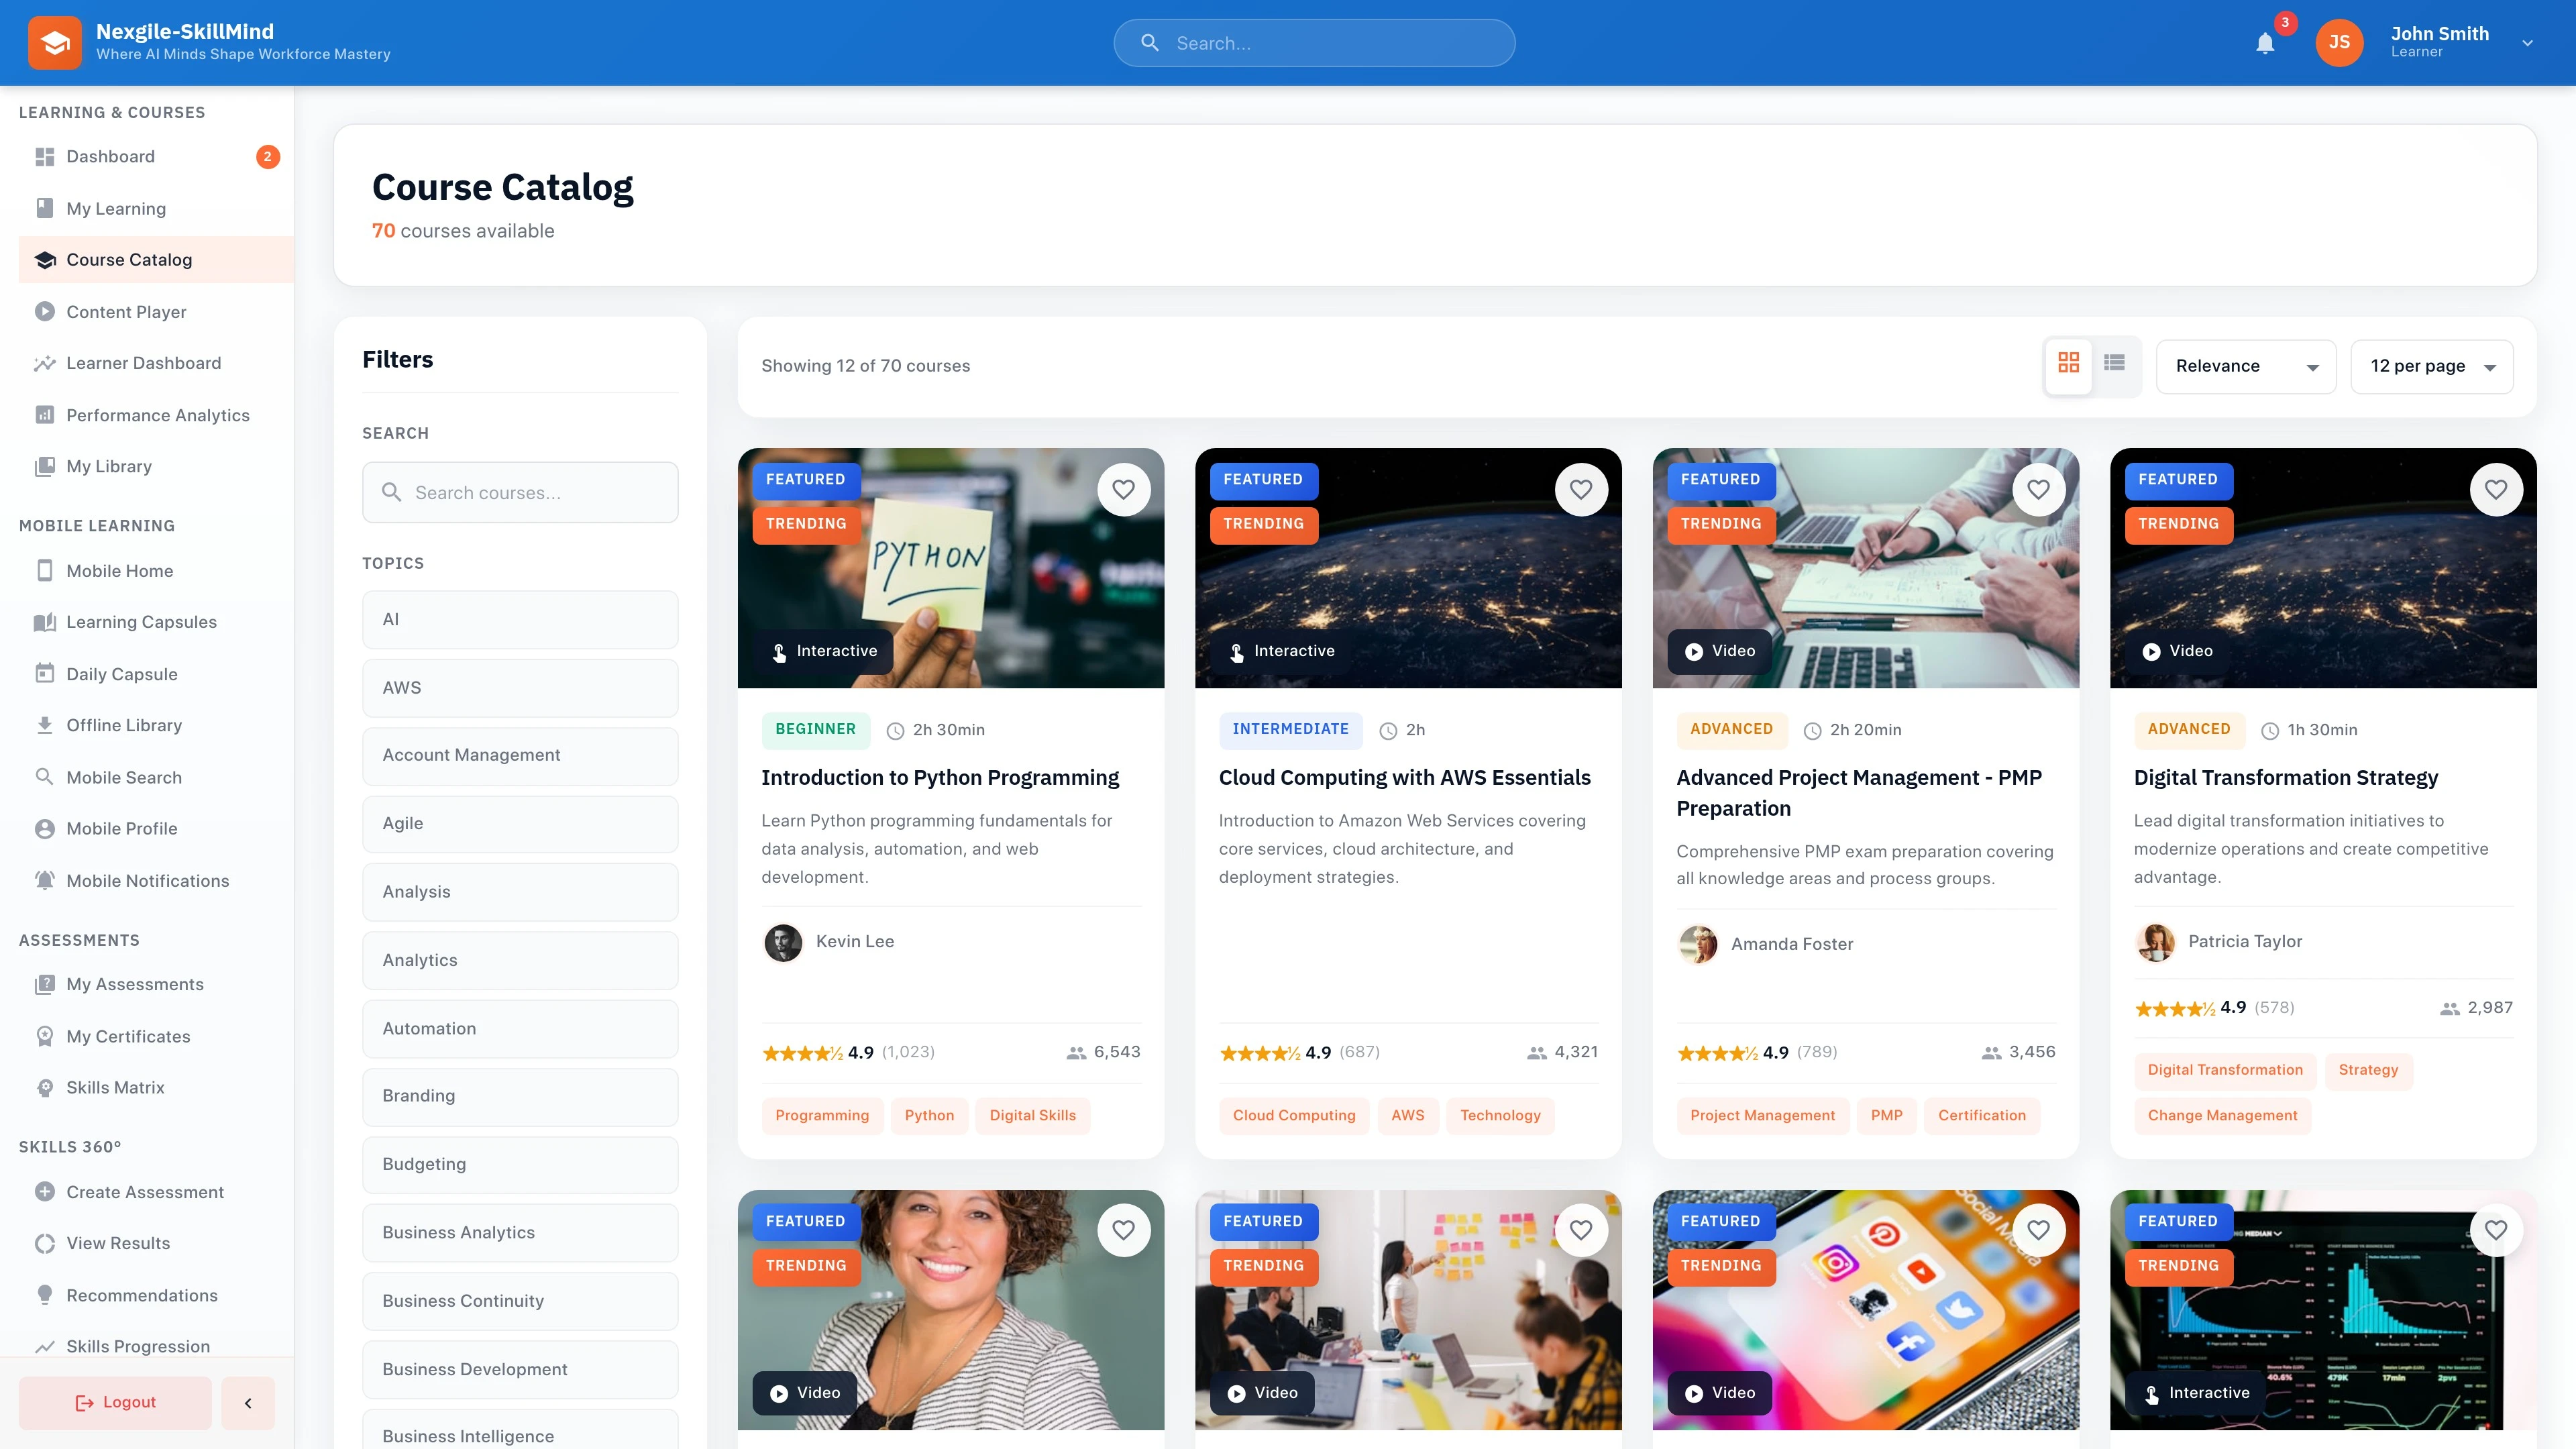Select the Performance Analytics sidebar icon
This screenshot has width=2576, height=1449.
pyautogui.click(x=45, y=414)
